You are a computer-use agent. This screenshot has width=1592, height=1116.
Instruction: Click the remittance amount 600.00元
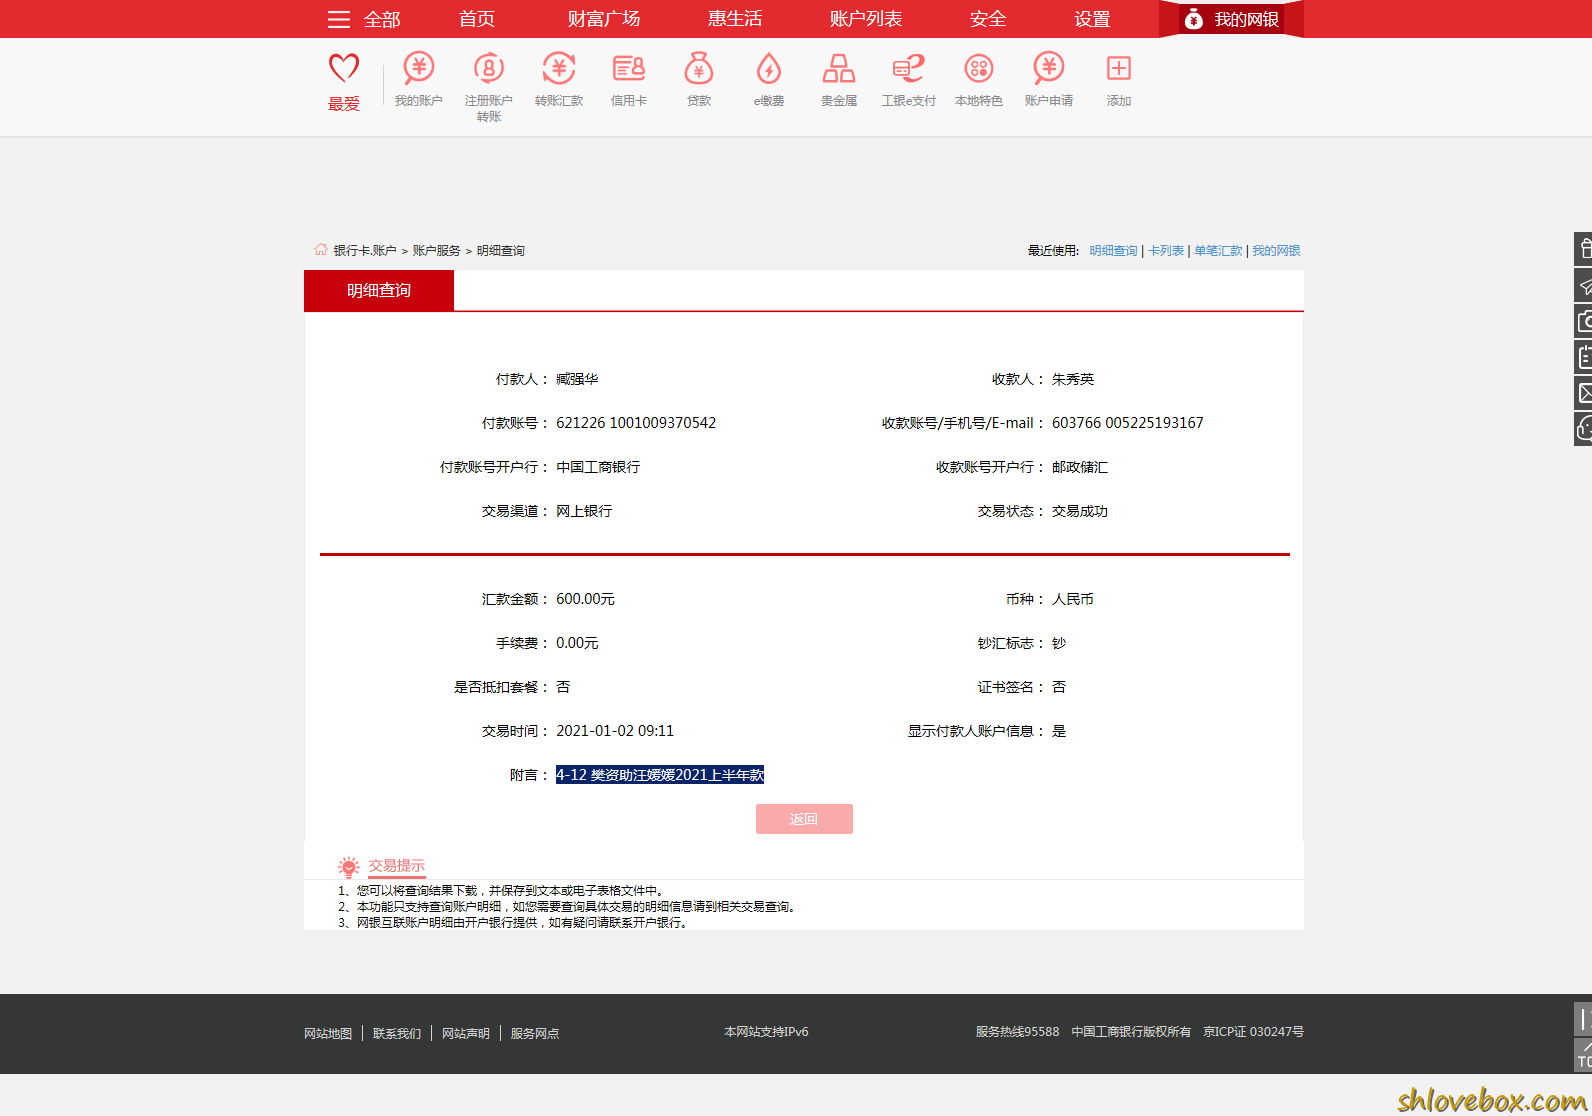[x=585, y=599]
